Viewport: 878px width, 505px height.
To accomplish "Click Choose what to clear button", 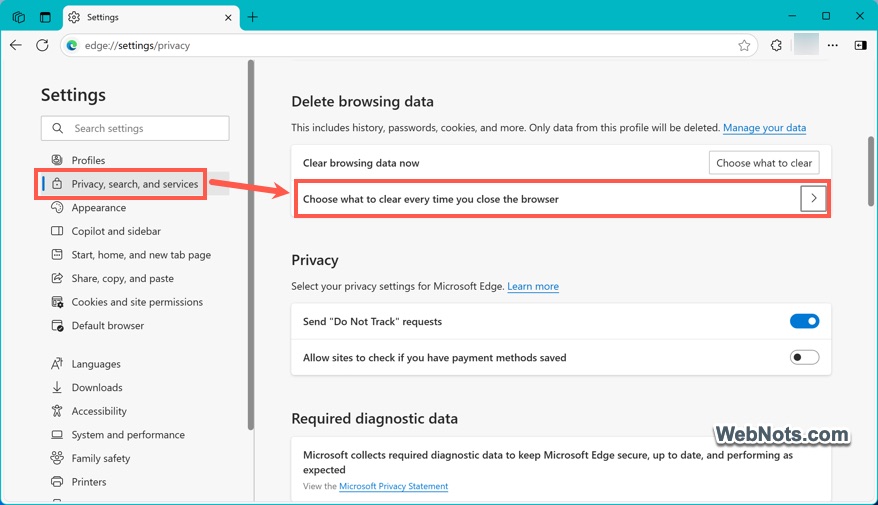I will tap(764, 163).
